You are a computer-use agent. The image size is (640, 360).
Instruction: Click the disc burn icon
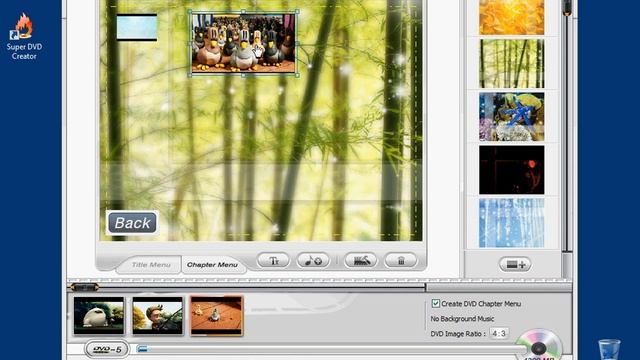[x=538, y=346]
